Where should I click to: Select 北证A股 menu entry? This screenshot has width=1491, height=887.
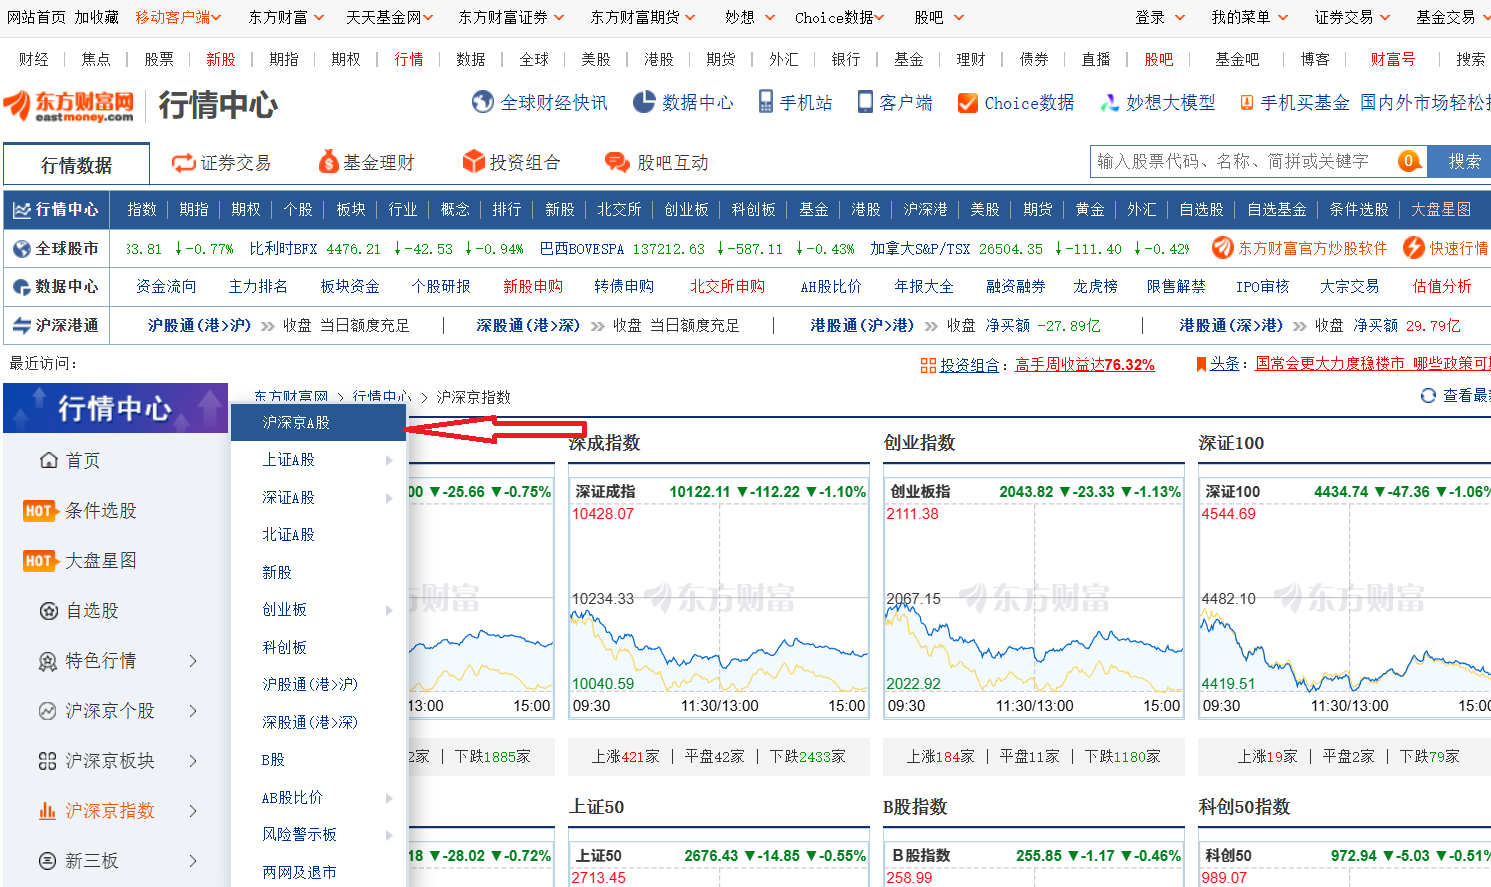coord(288,535)
